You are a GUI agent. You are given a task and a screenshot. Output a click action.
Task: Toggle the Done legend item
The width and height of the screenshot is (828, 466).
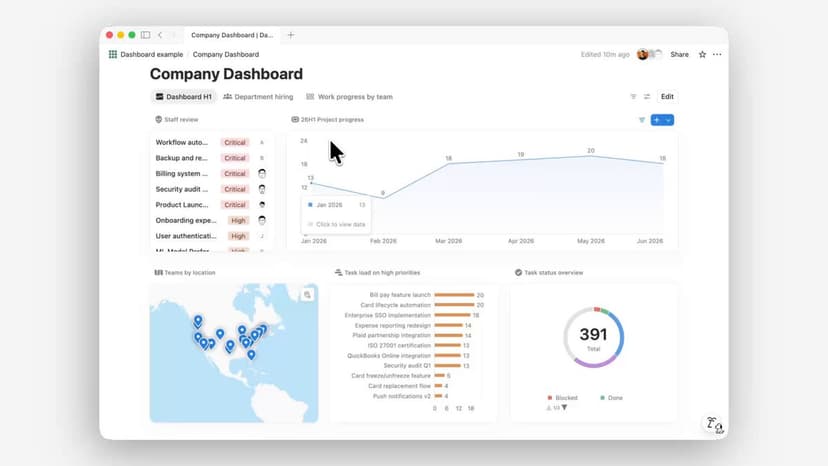point(611,398)
